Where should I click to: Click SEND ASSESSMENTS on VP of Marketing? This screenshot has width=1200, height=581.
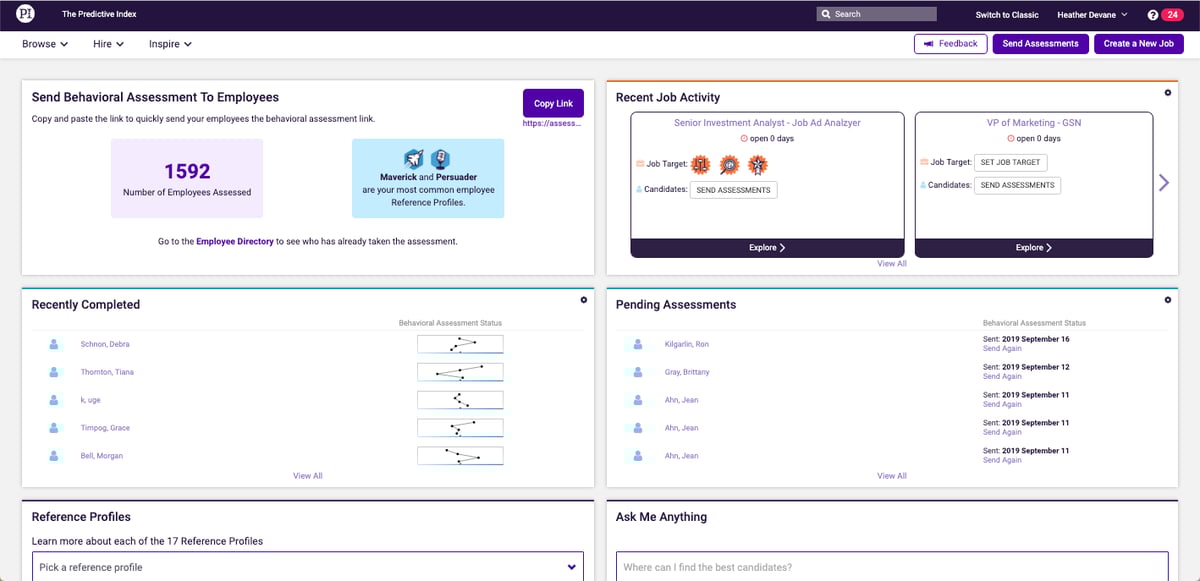click(1017, 185)
